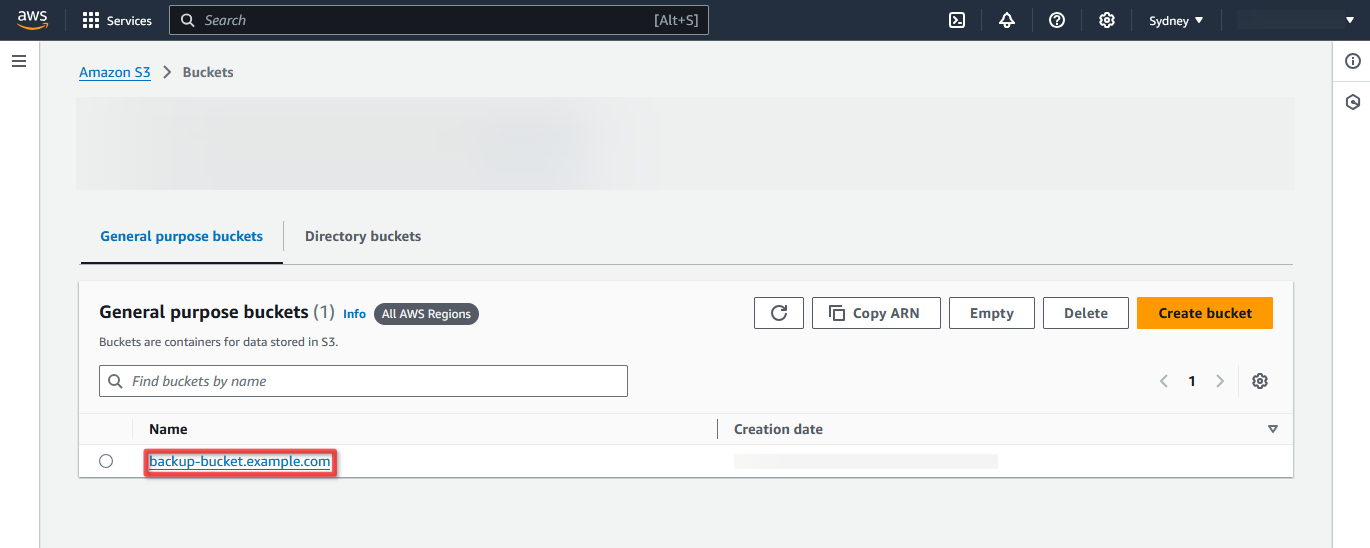Go to next page of buckets
This screenshot has width=1370, height=548.
[1220, 381]
